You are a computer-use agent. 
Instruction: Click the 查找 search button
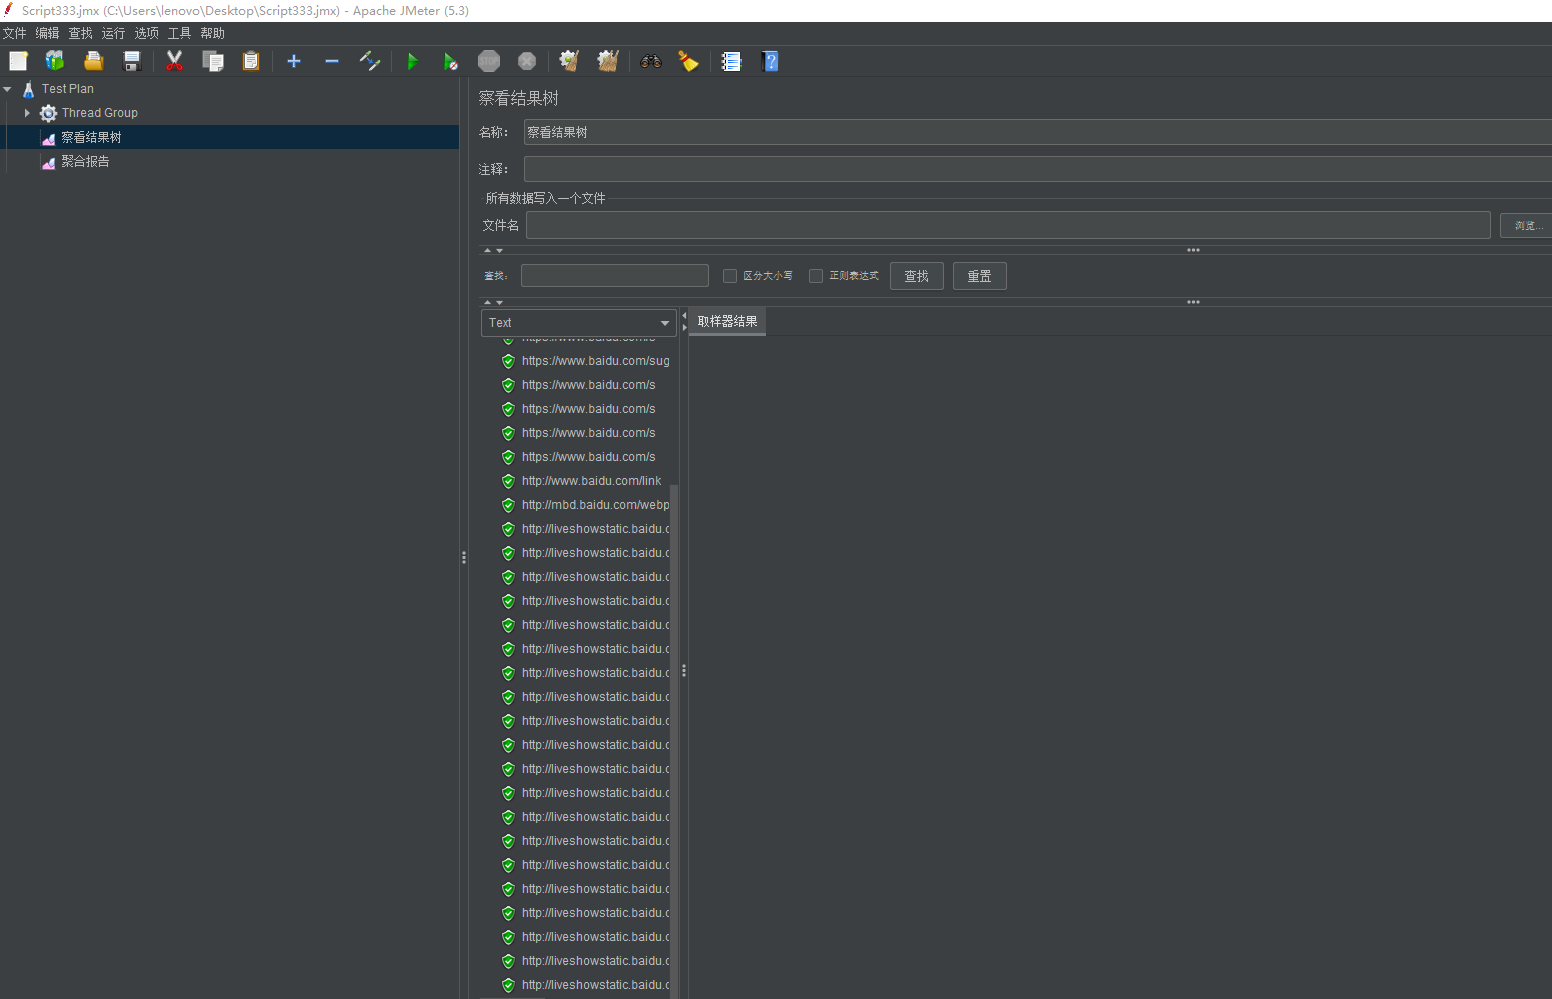[917, 276]
